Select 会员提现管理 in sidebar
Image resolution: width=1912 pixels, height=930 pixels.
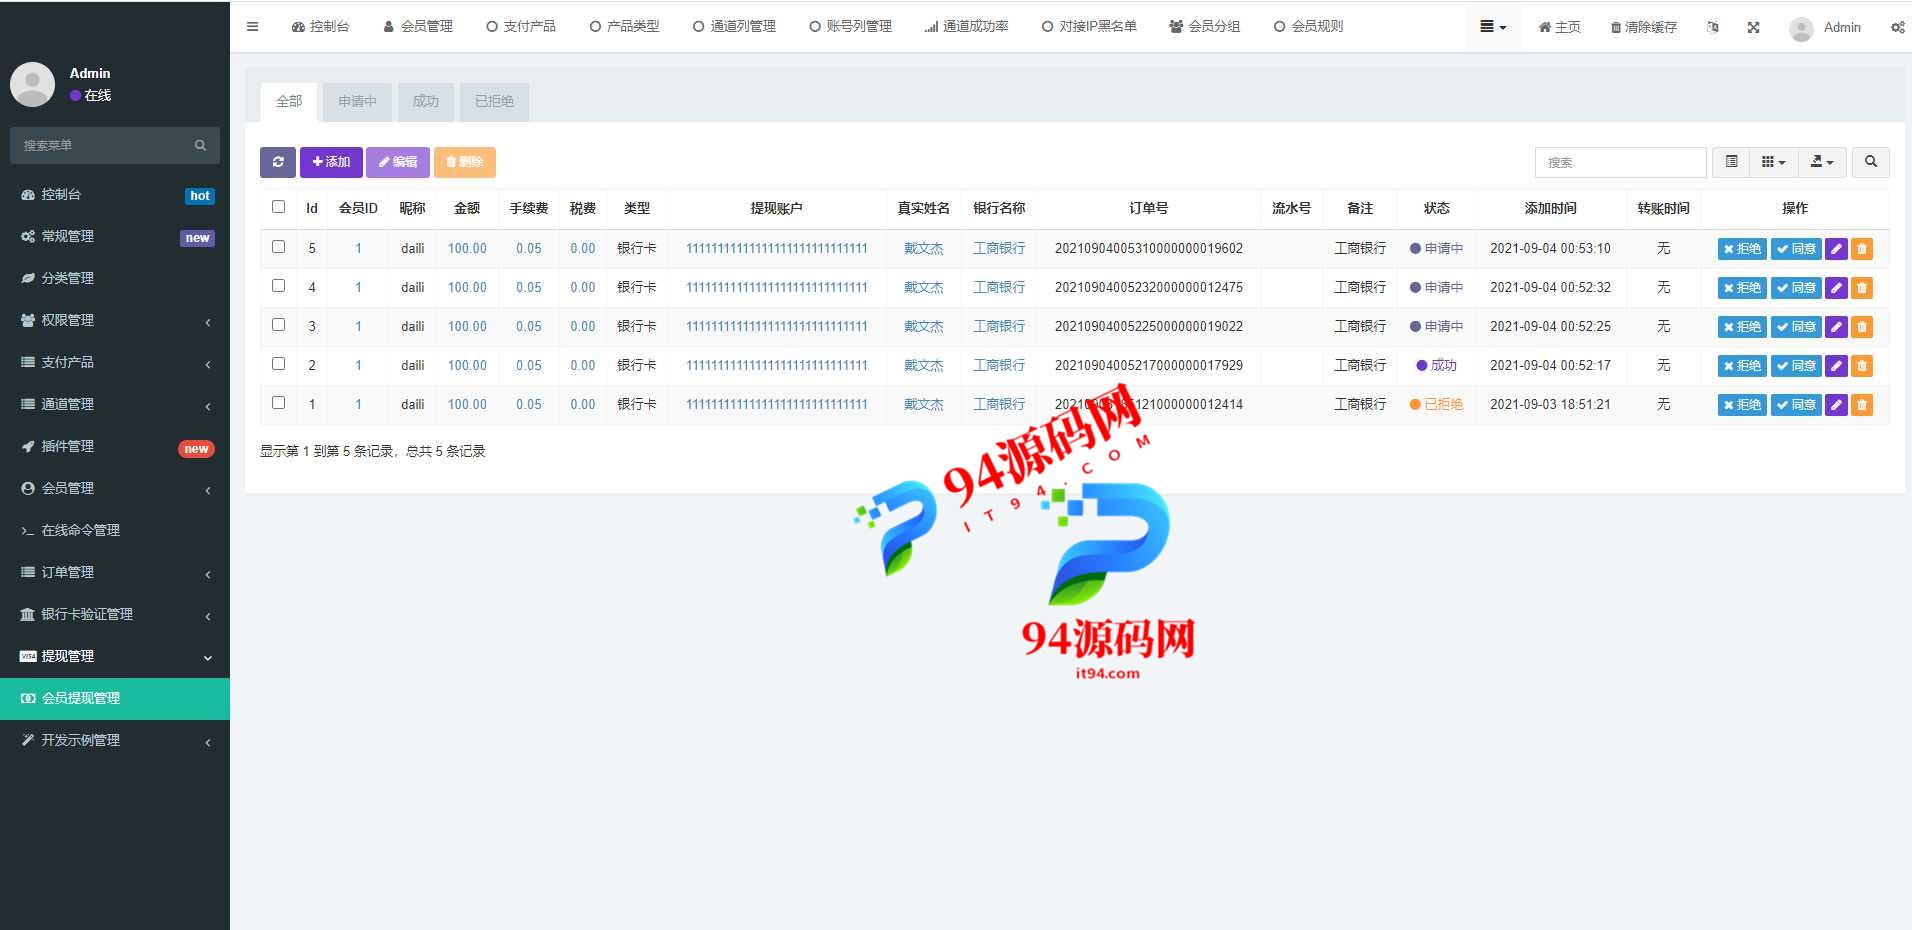(x=115, y=699)
